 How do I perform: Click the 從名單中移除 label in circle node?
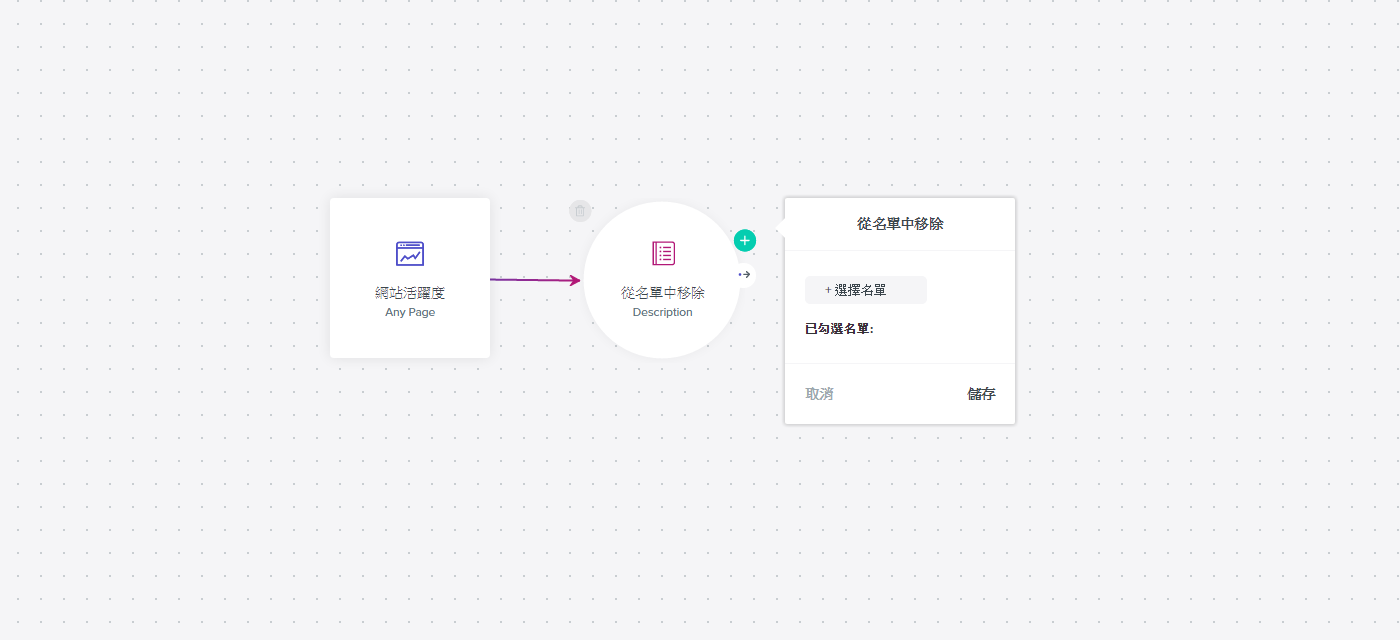coord(662,293)
